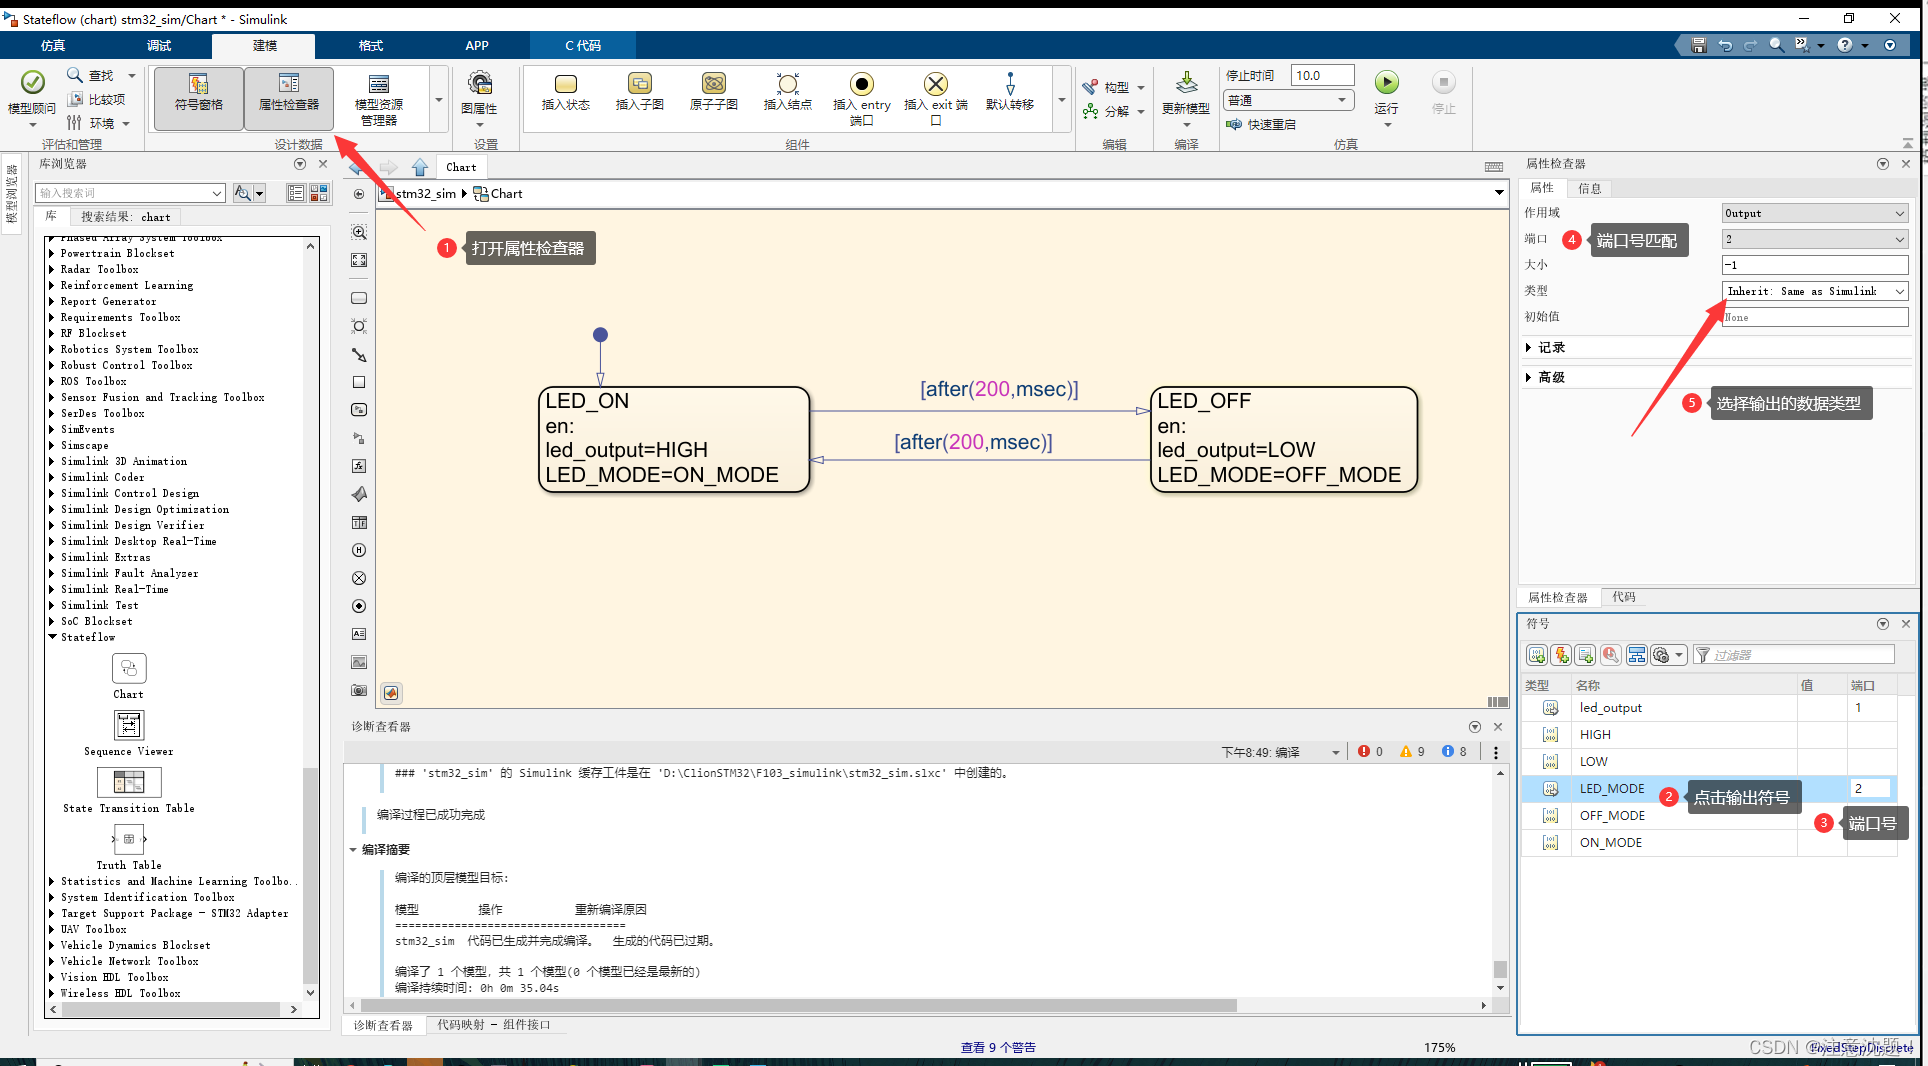Open the Debug (调试) ribbon tab
The height and width of the screenshot is (1066, 1928).
159,46
